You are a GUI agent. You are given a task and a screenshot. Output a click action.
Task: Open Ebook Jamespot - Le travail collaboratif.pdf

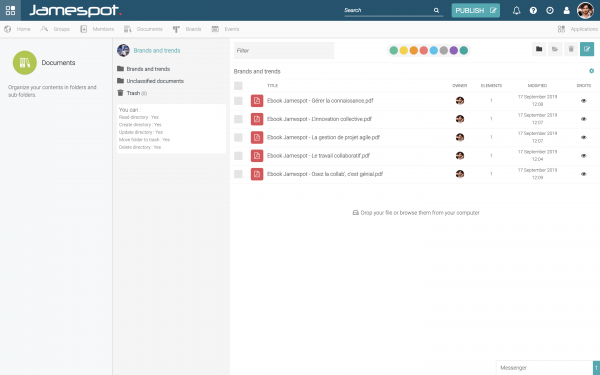click(318, 156)
